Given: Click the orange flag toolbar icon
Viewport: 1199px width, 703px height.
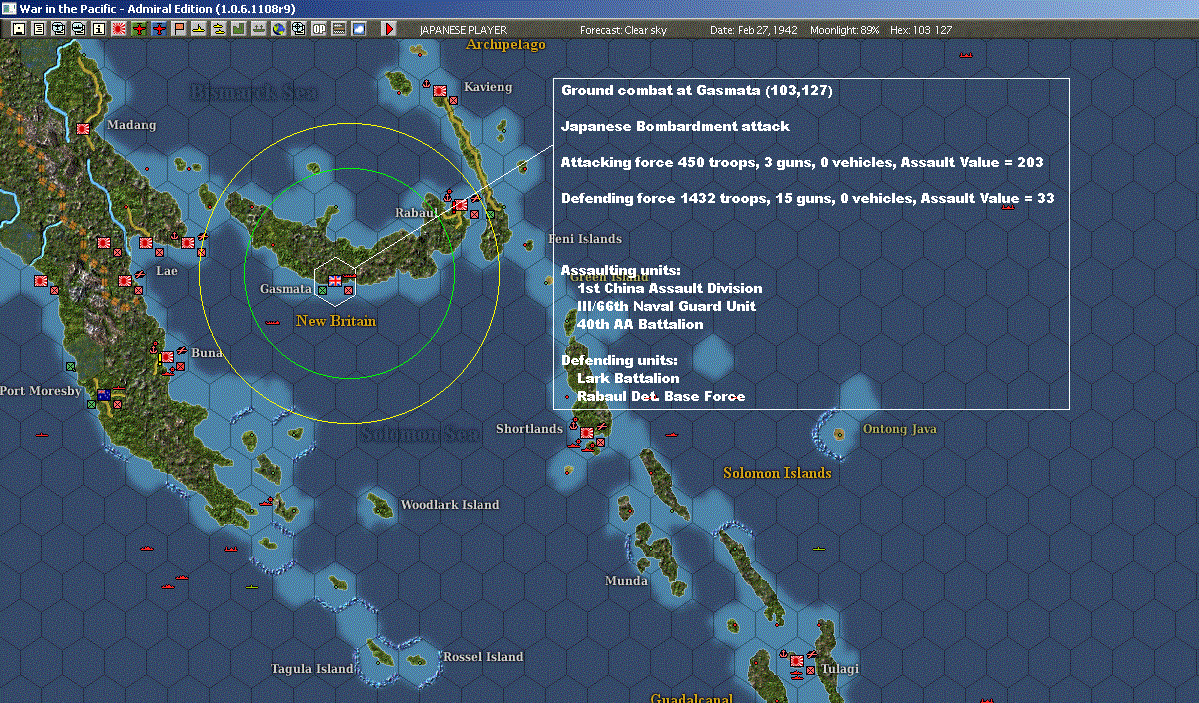Looking at the screenshot, I should 179,29.
